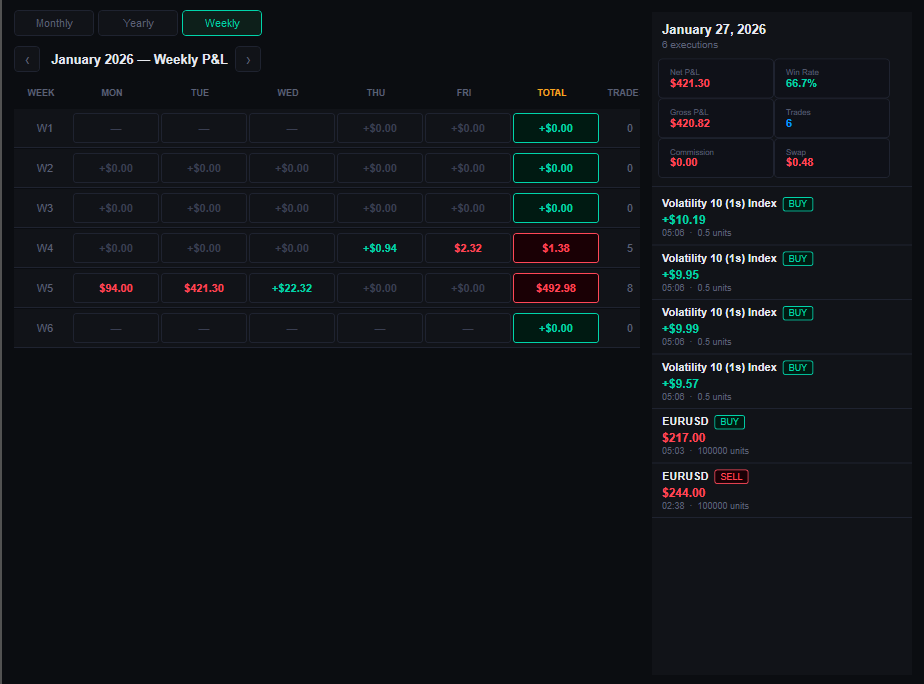Click the next month chevron arrow
This screenshot has height=684, width=924.
coord(248,59)
